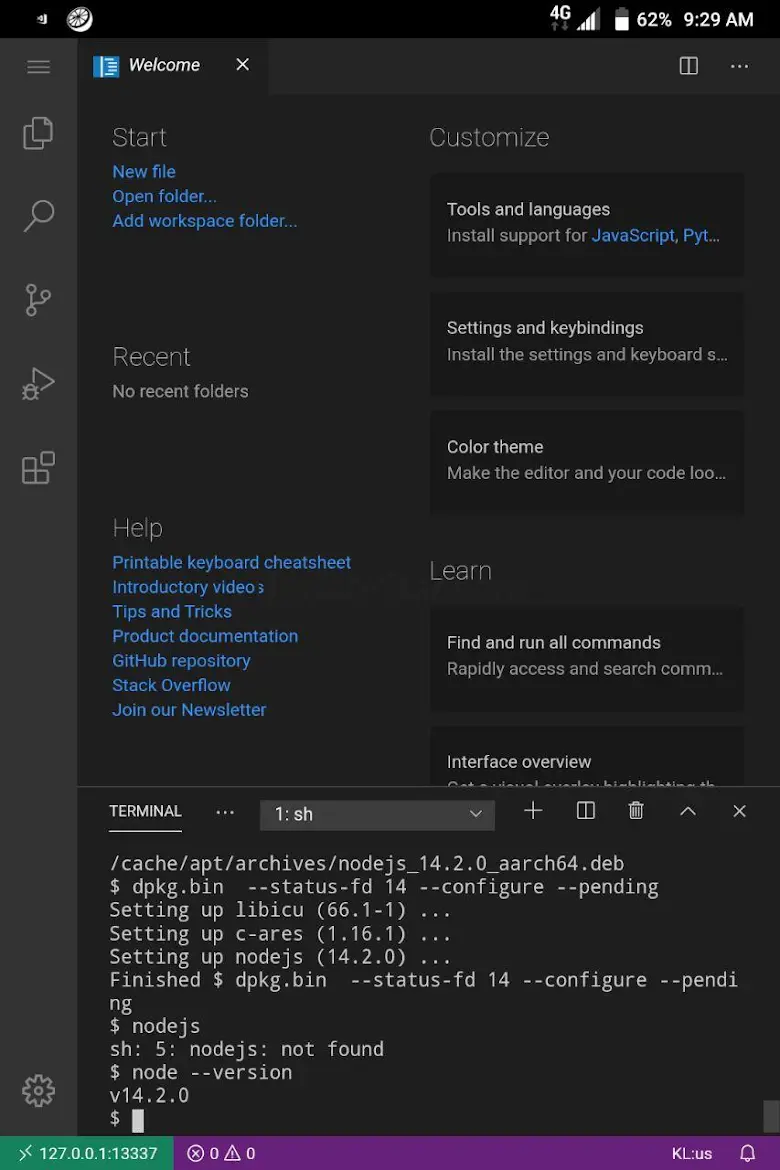Open notifications bell in status bar
Screen dimensions: 780x1170
(x=747, y=1154)
